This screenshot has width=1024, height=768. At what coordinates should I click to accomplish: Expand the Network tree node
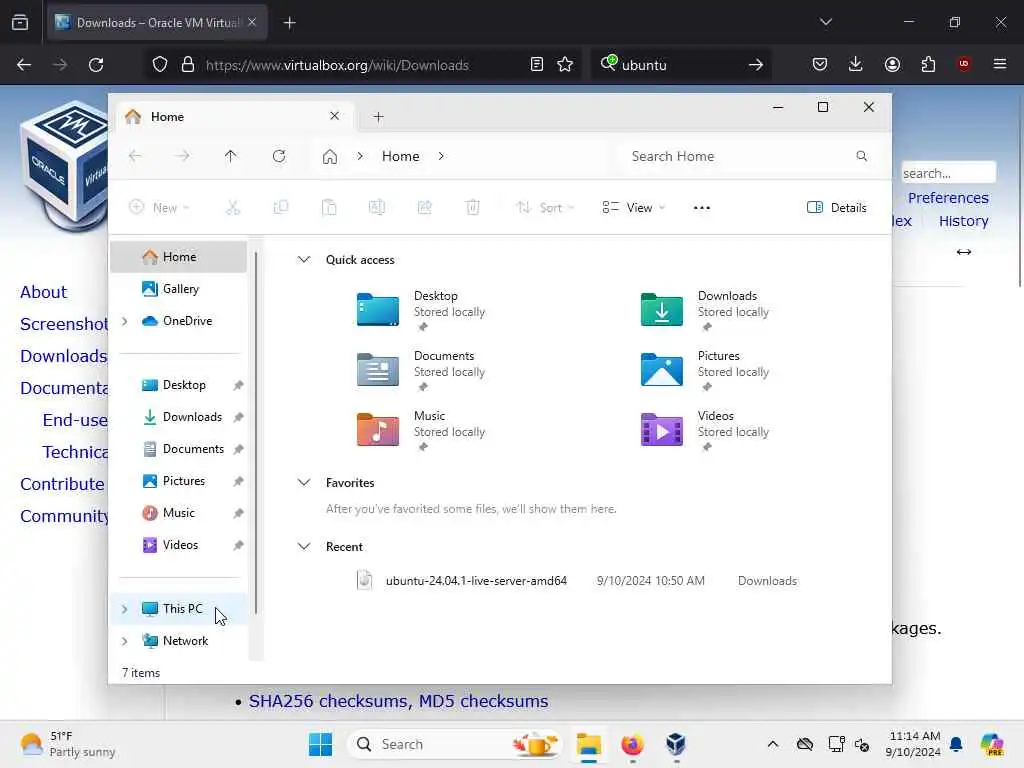click(x=125, y=641)
